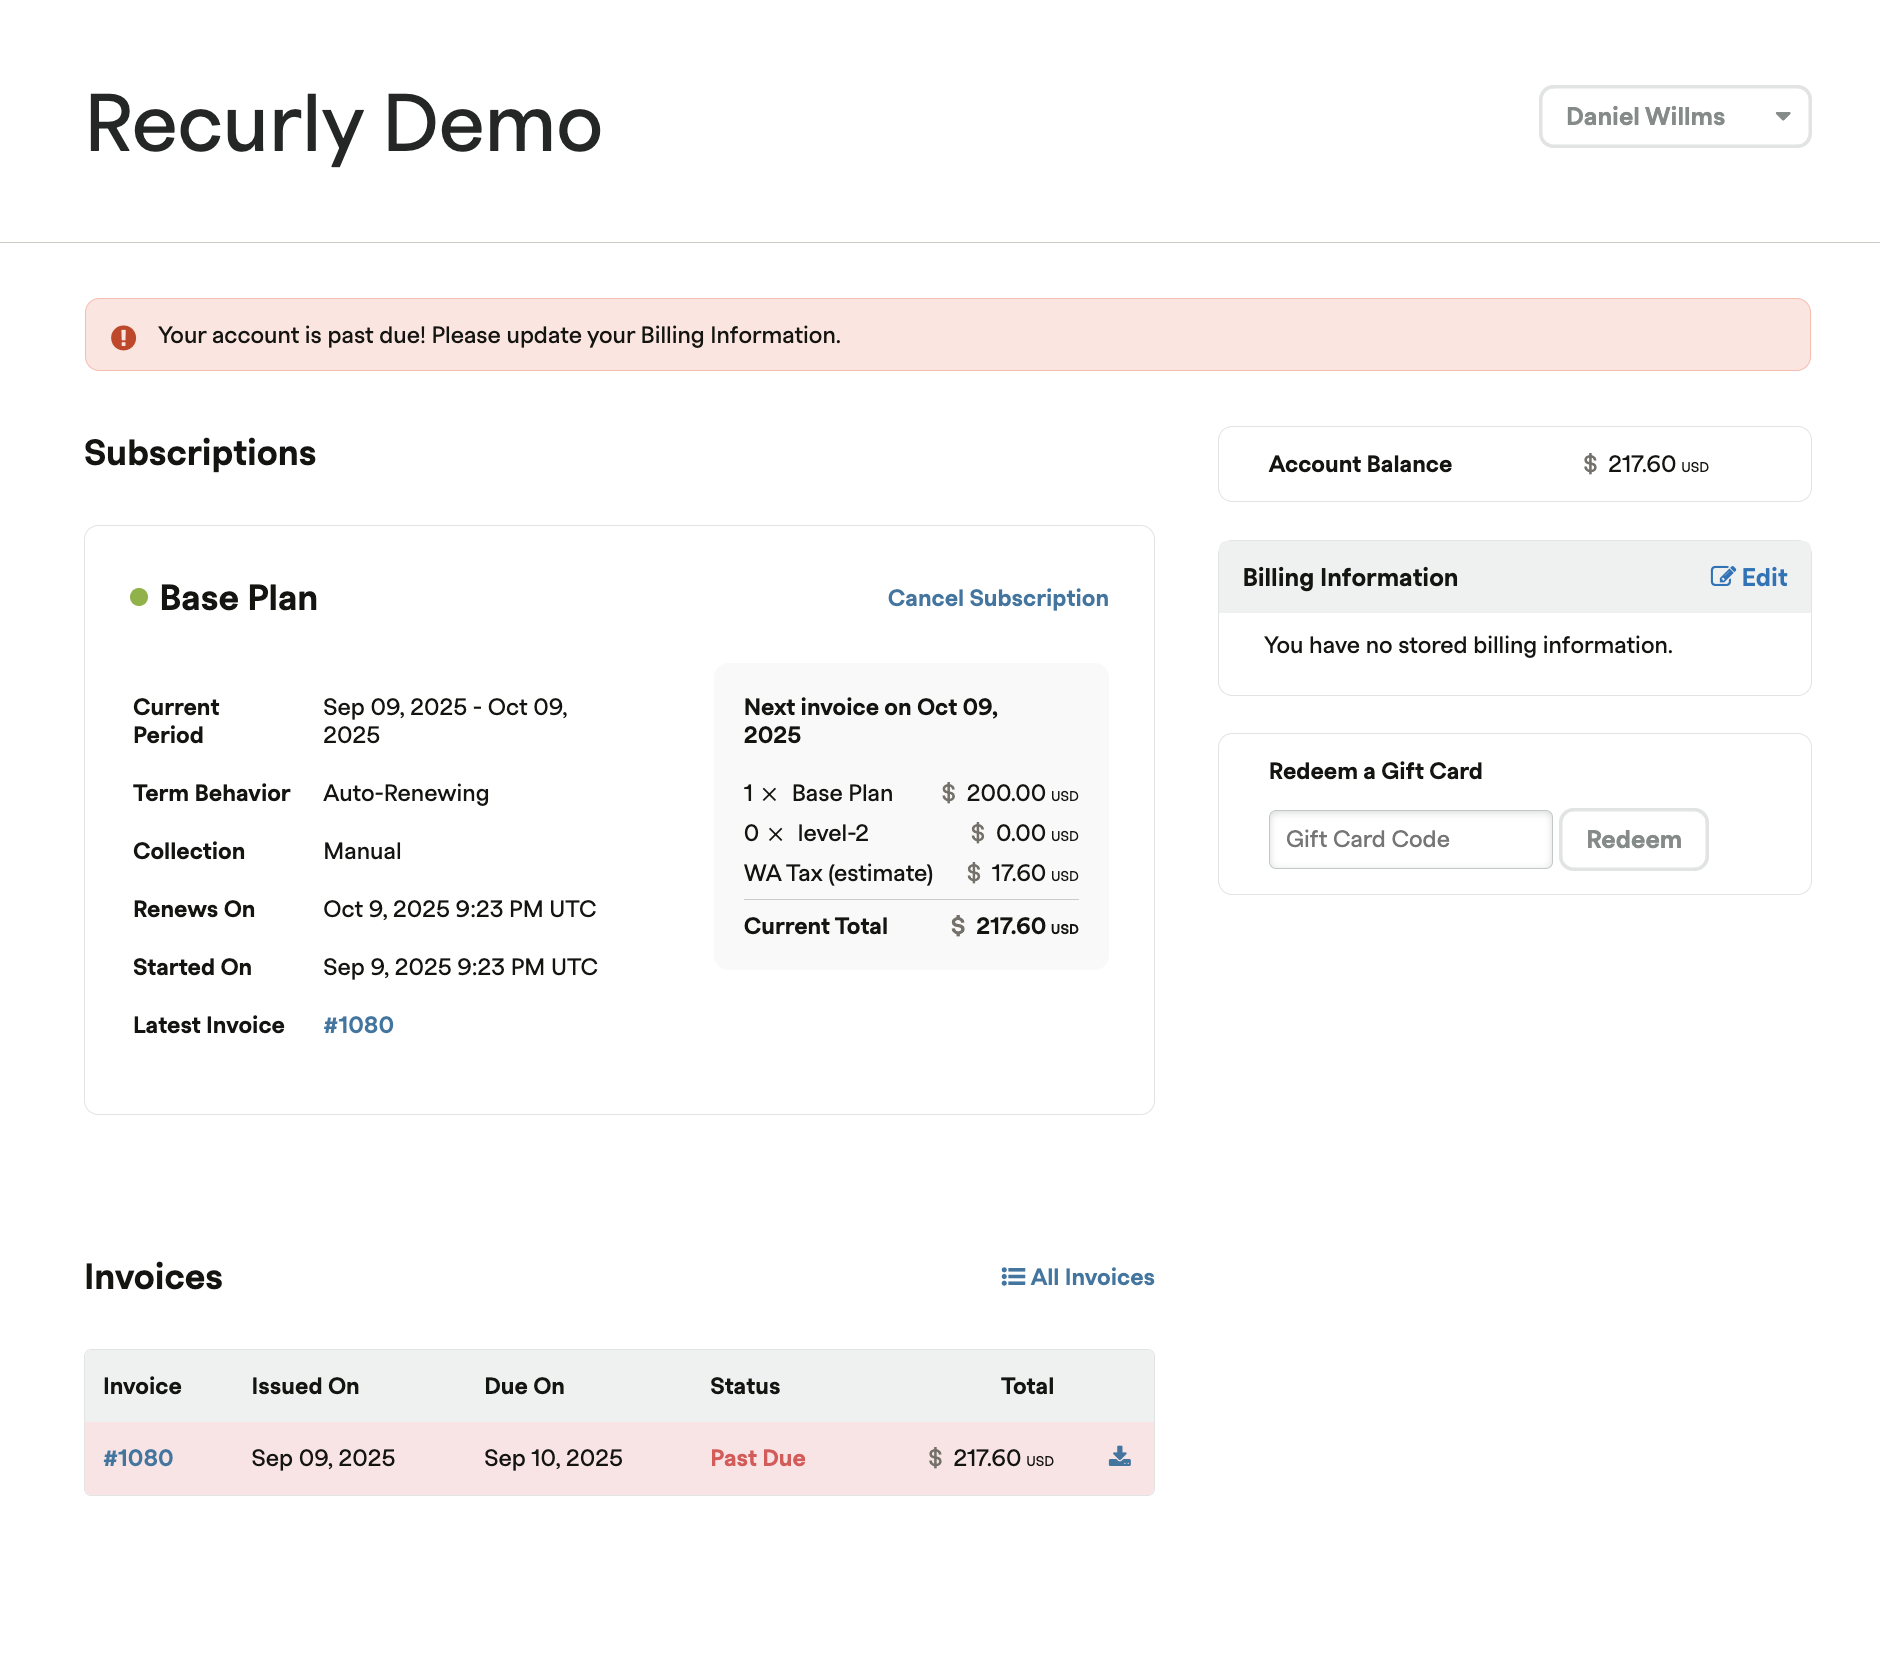Focus the Gift Card Code field
The image size is (1880, 1662).
click(x=1410, y=839)
